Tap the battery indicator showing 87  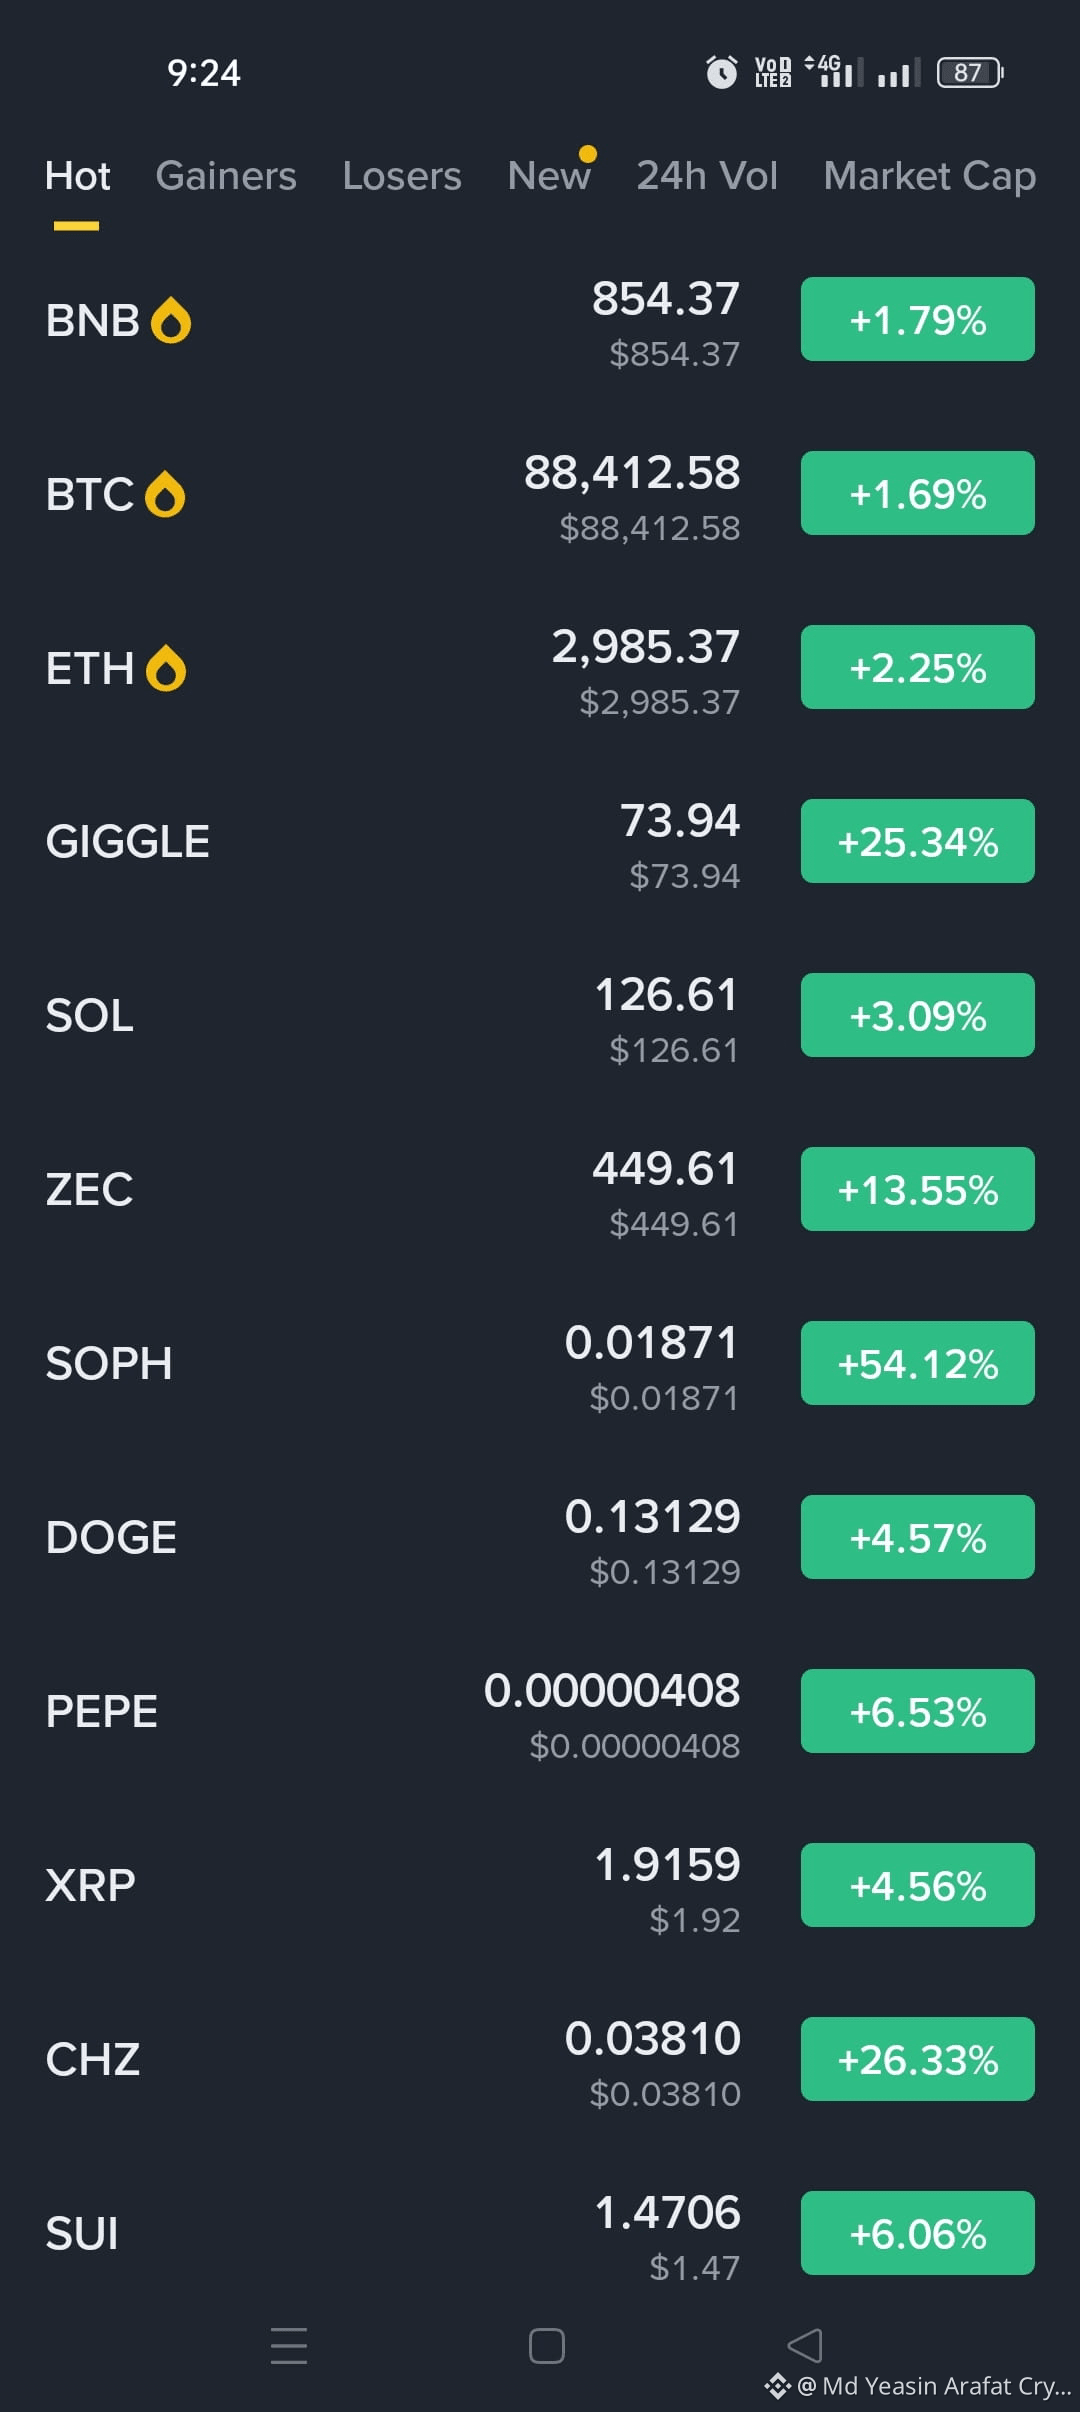tap(970, 72)
